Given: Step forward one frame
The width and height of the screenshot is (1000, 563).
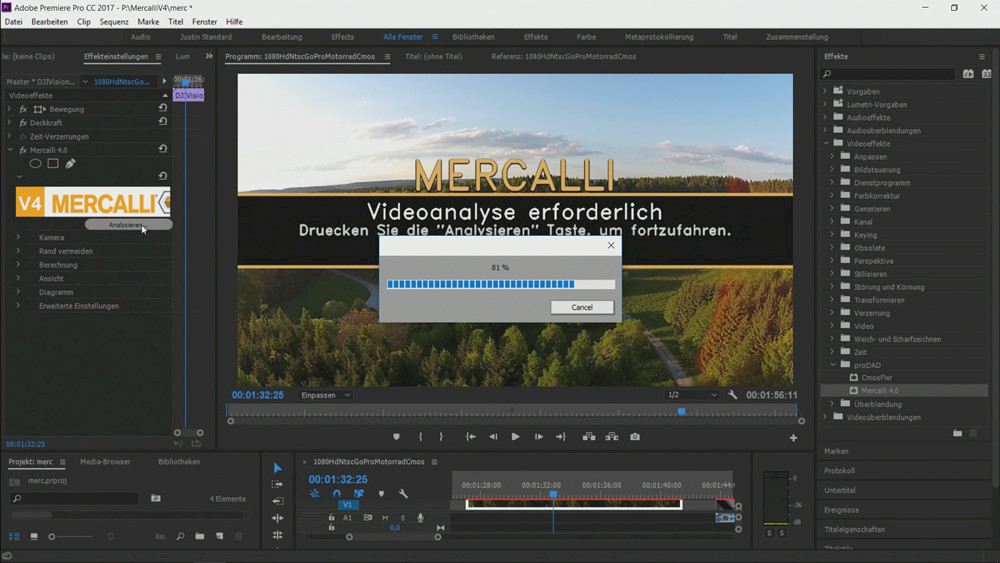Looking at the screenshot, I should 538,437.
